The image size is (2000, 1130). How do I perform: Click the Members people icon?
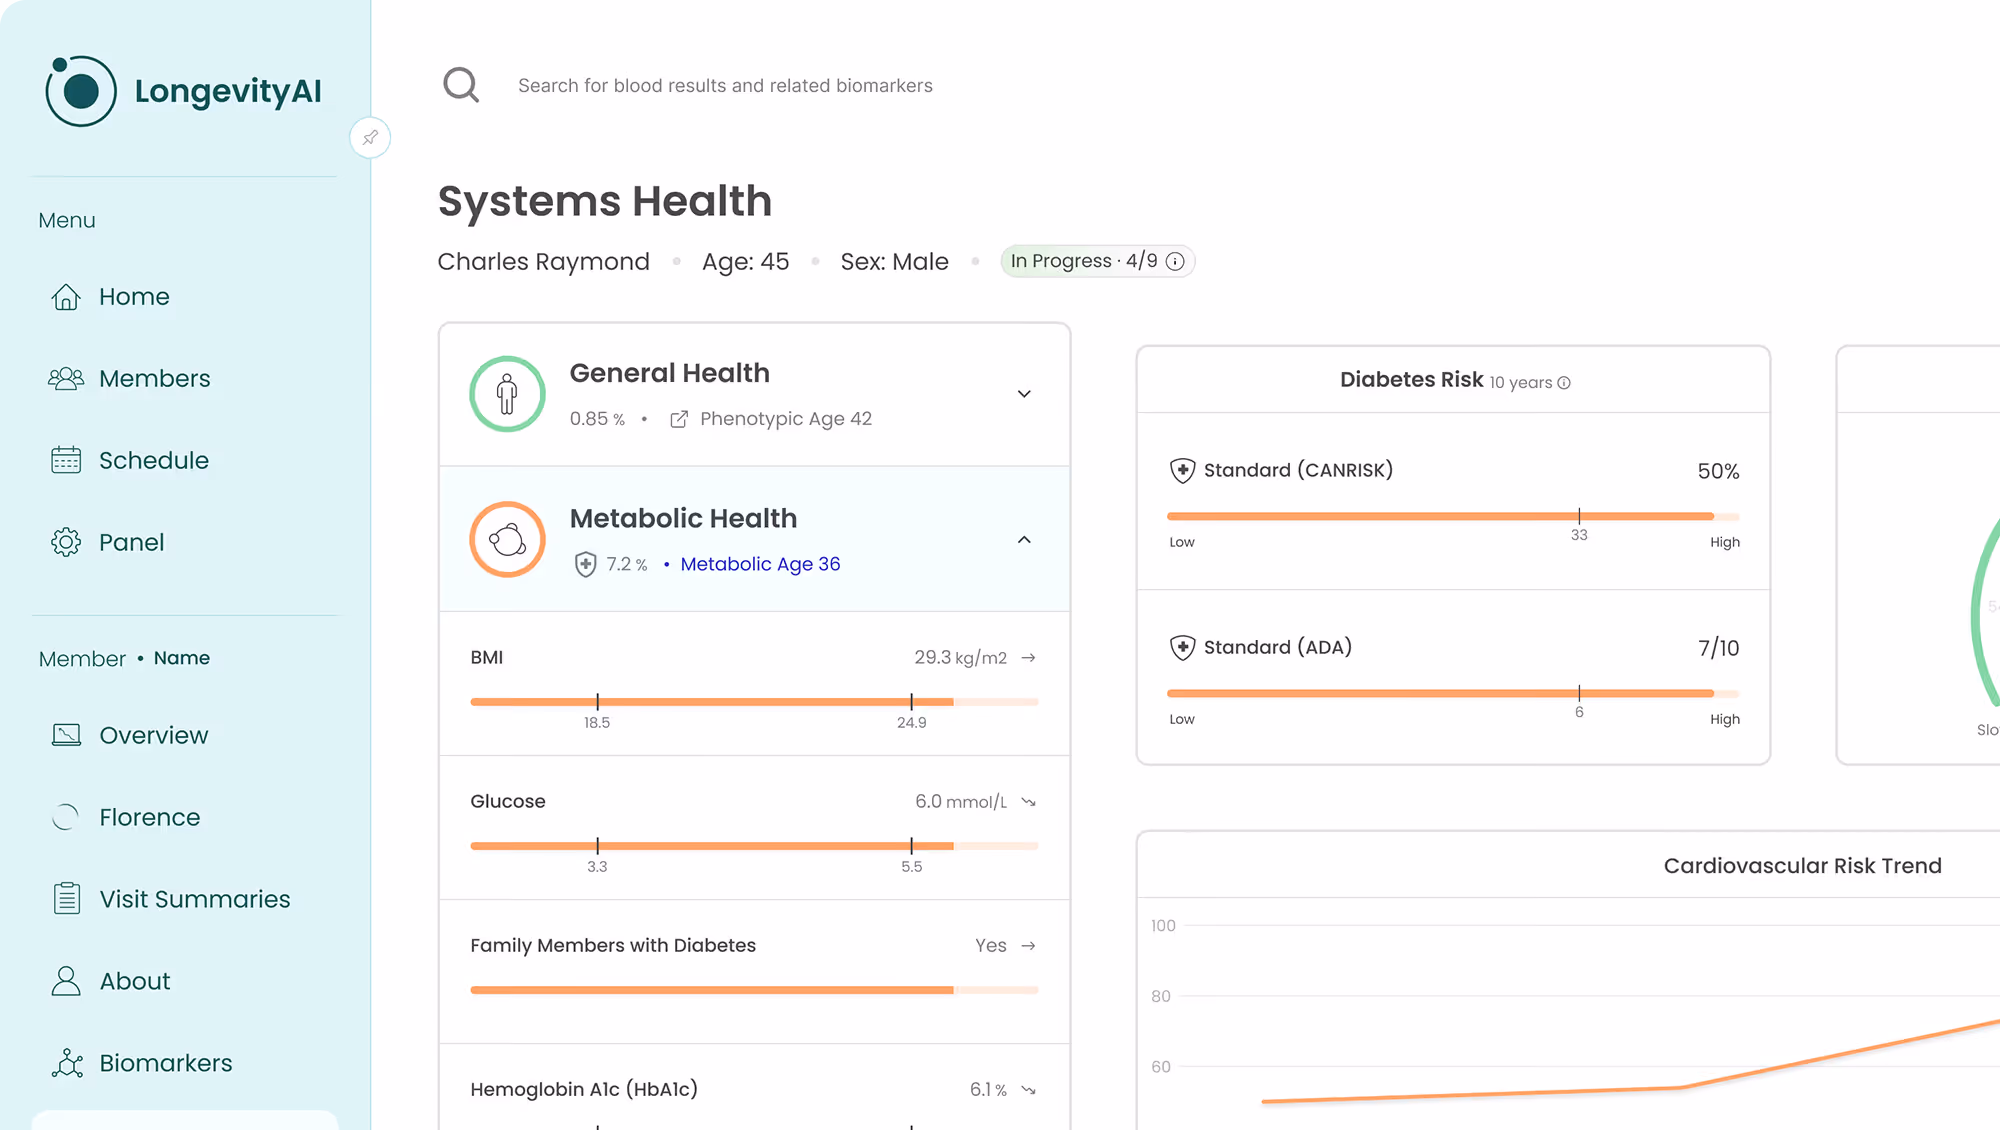(x=66, y=379)
